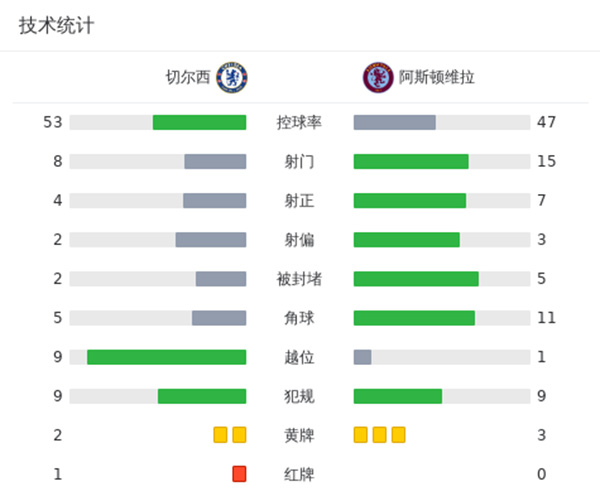Screen dimensions: 600x496
Task: Select the 越位 stat label
Action: (x=299, y=357)
